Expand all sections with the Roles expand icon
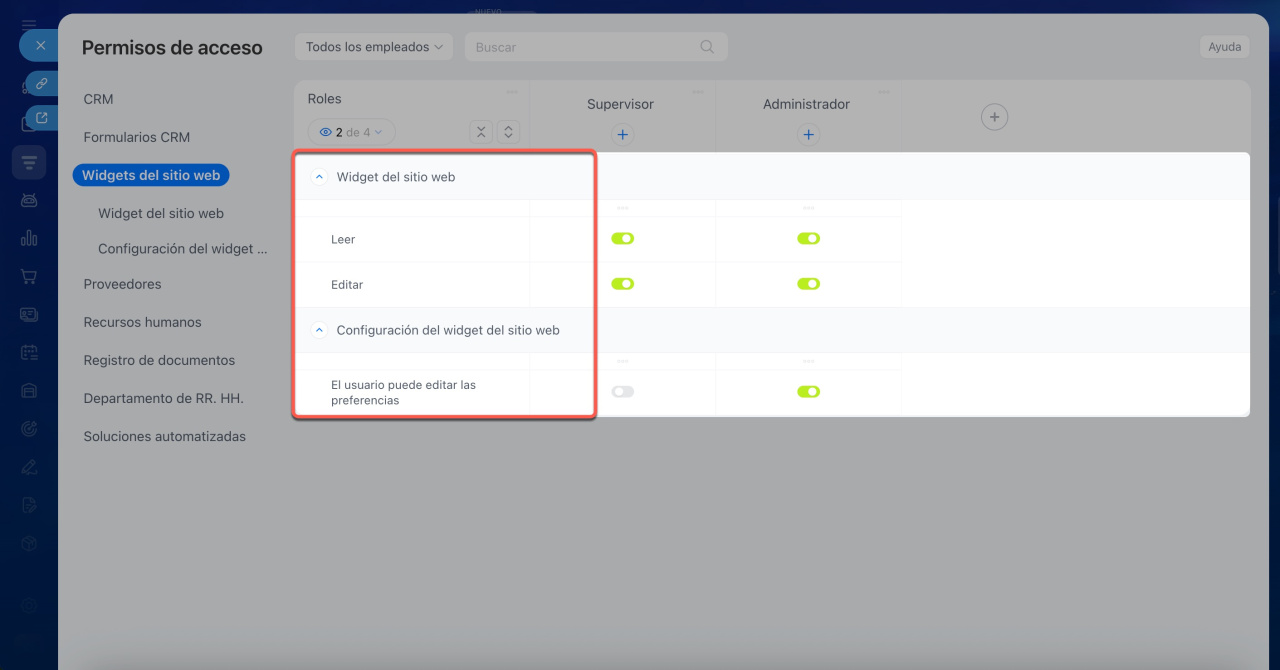This screenshot has width=1280, height=670. click(508, 132)
